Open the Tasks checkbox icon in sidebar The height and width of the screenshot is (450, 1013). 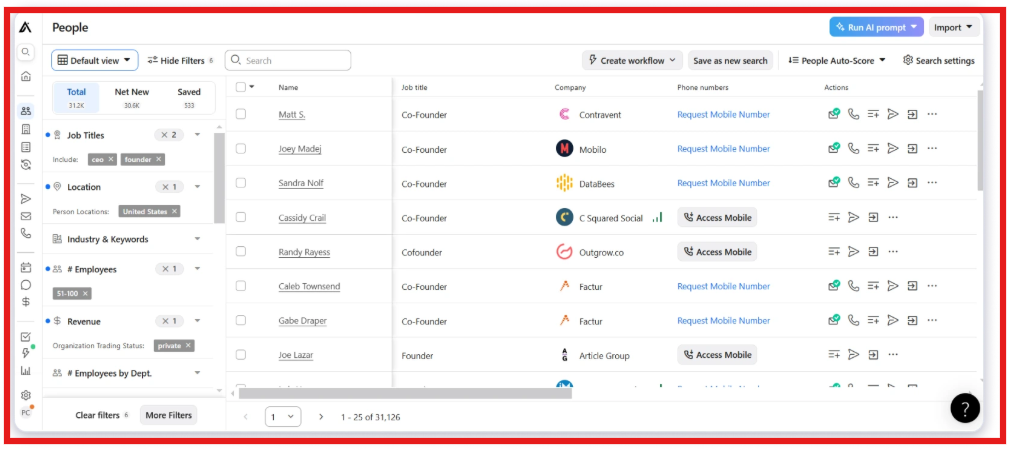26,336
